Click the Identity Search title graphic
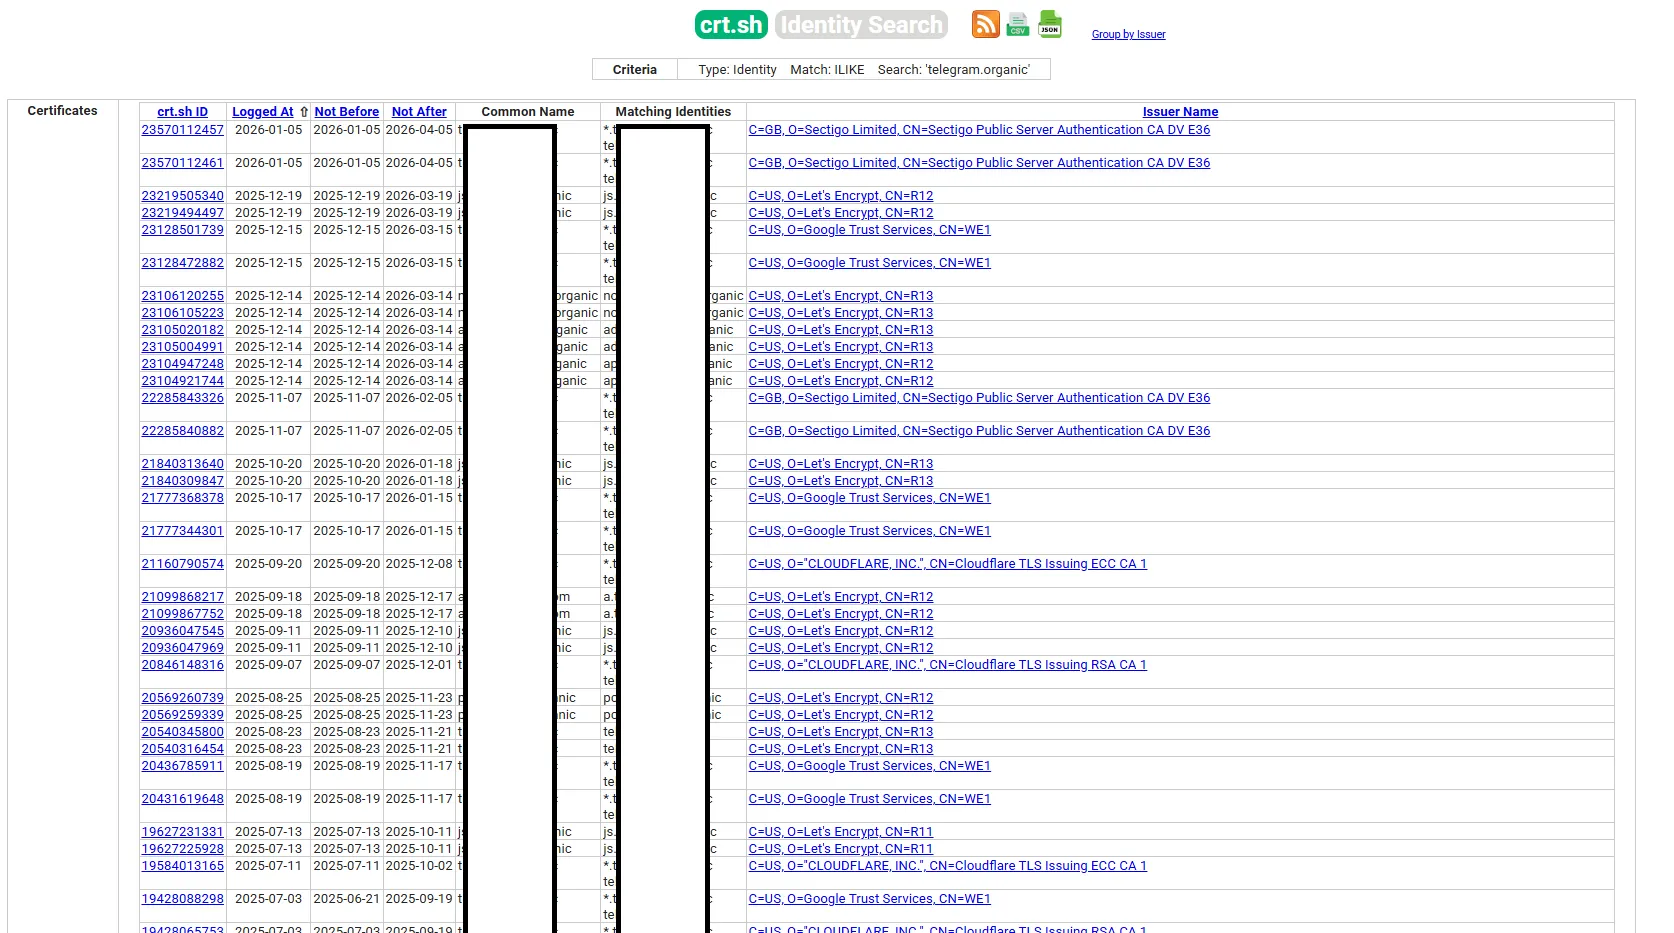This screenshot has width=1674, height=933. pos(861,25)
